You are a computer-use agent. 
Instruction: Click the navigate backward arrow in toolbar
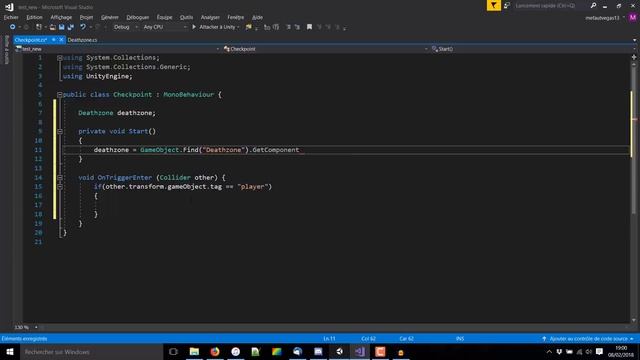(x=13, y=27)
